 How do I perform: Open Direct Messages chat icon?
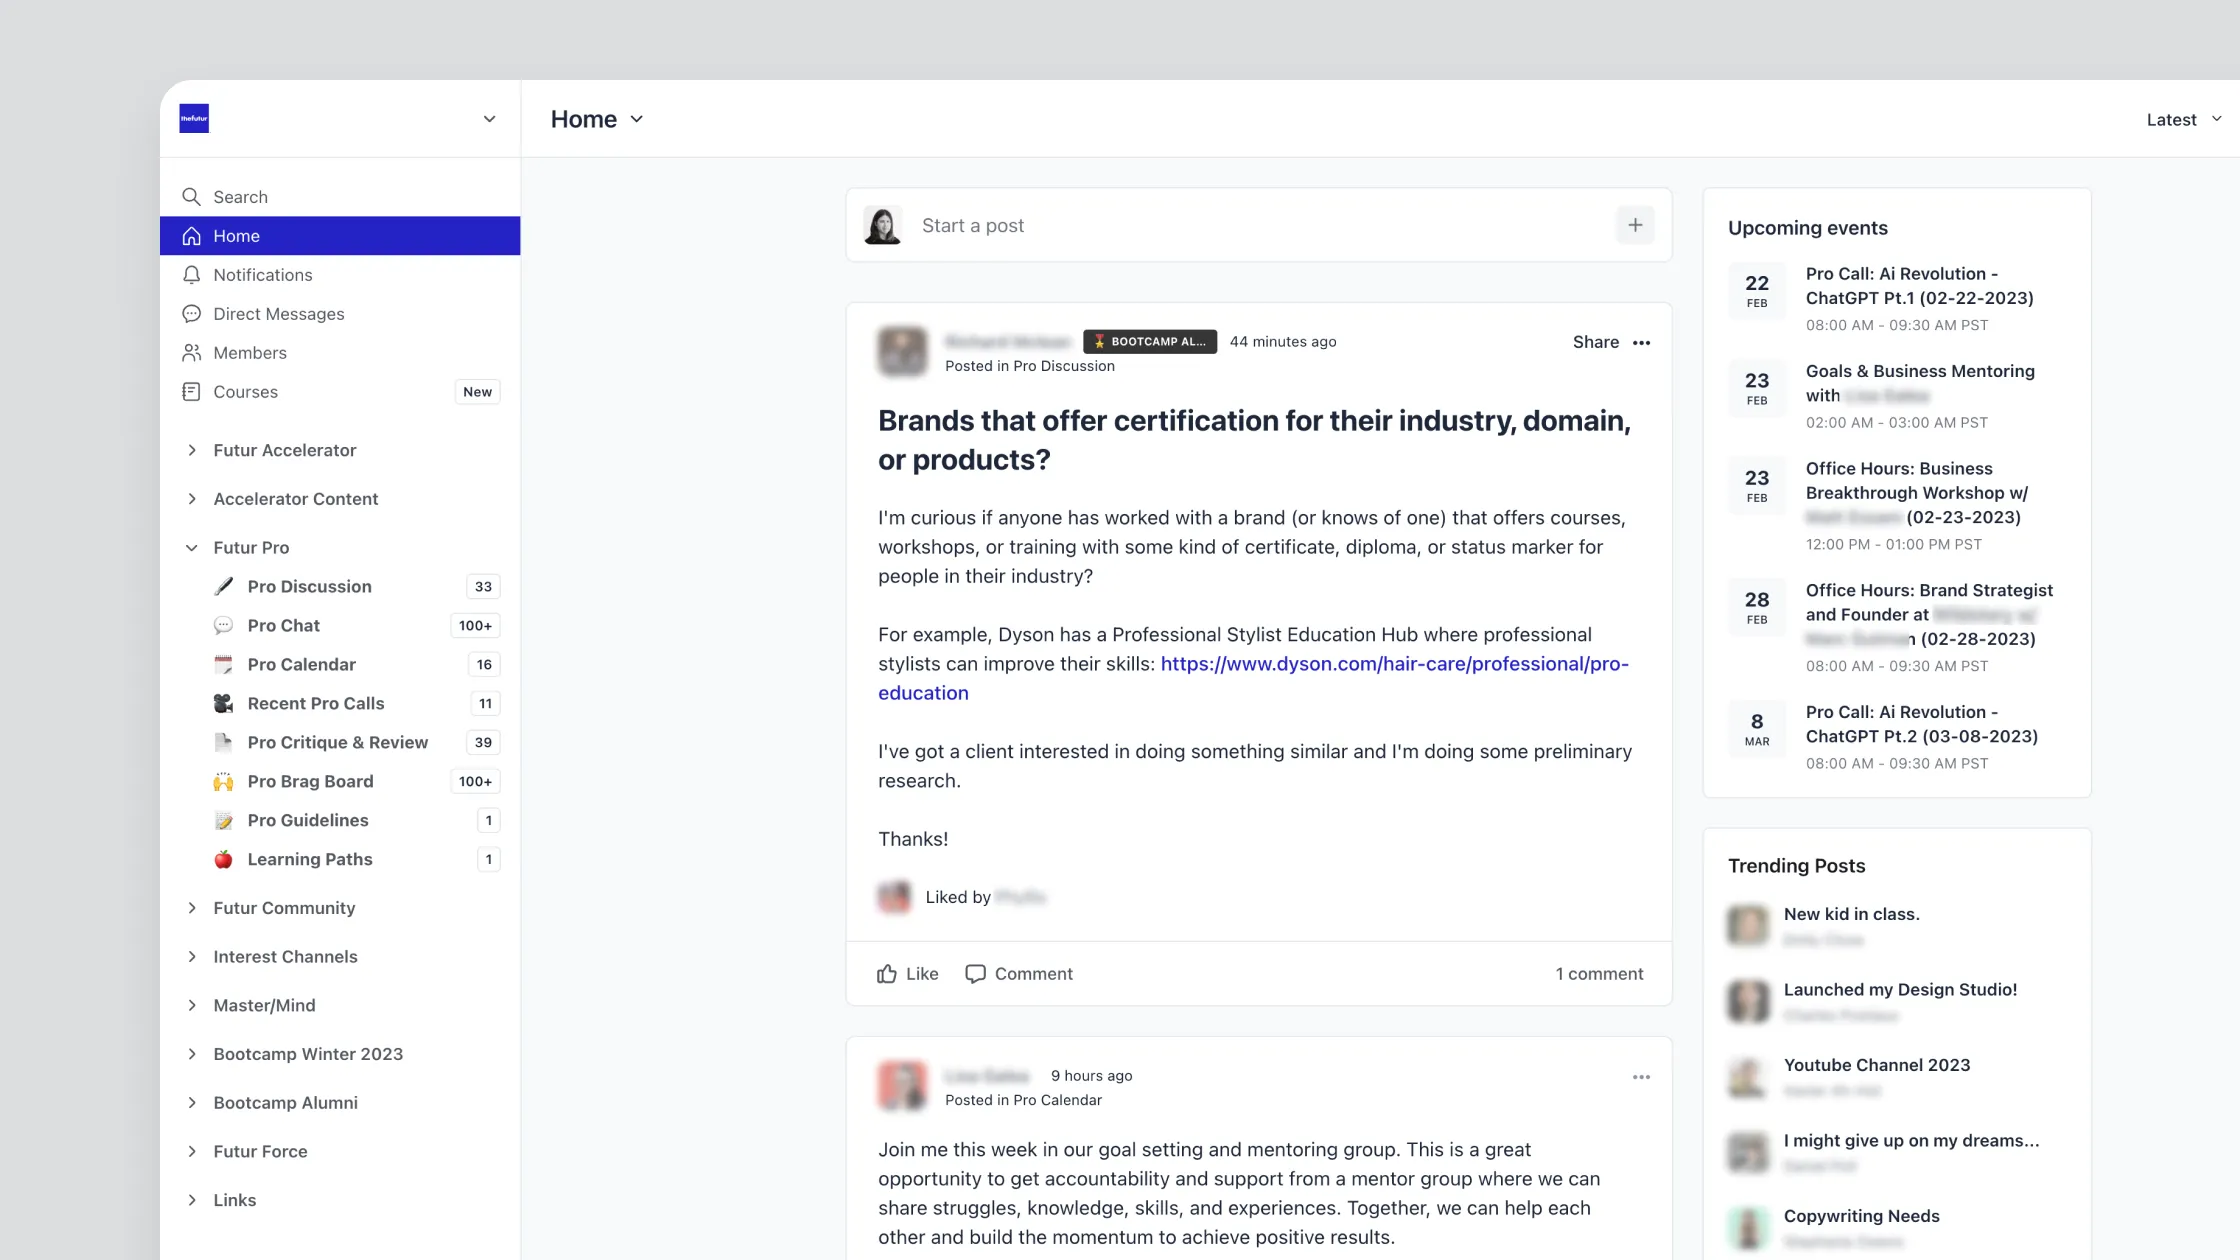point(192,314)
